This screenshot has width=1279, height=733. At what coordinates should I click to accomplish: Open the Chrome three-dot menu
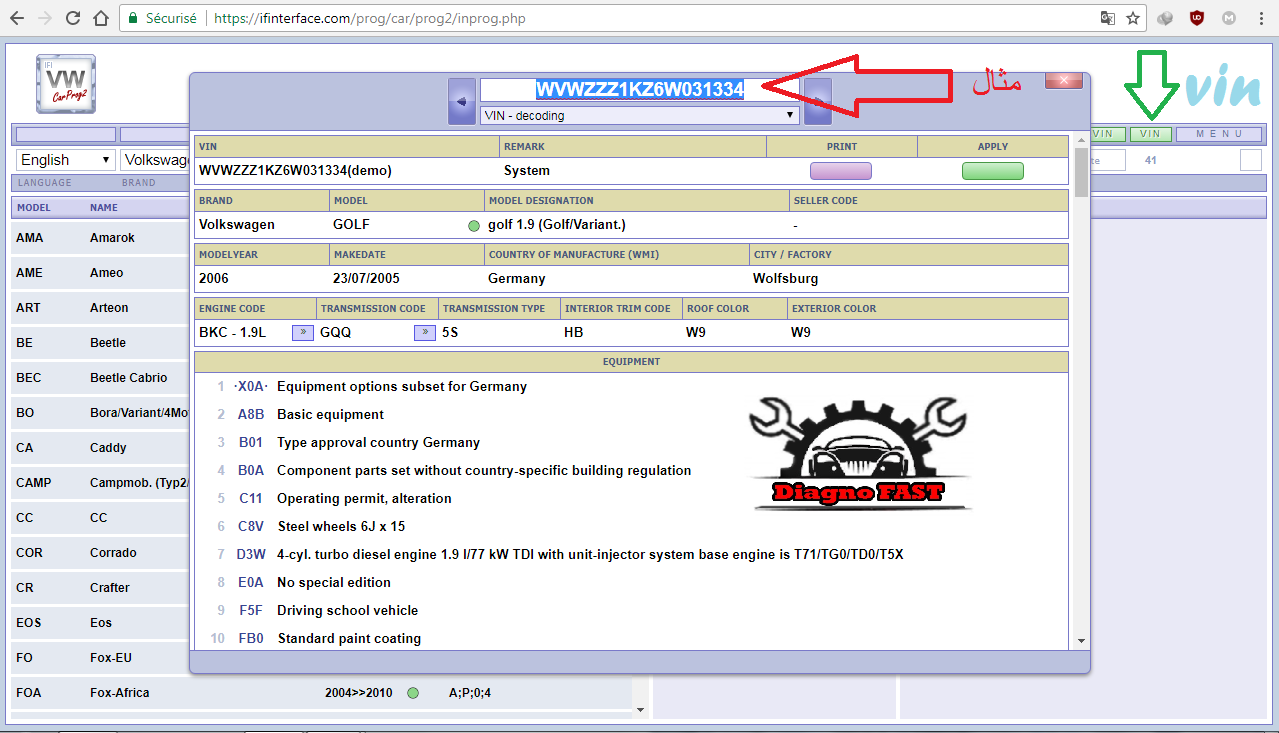point(1261,18)
